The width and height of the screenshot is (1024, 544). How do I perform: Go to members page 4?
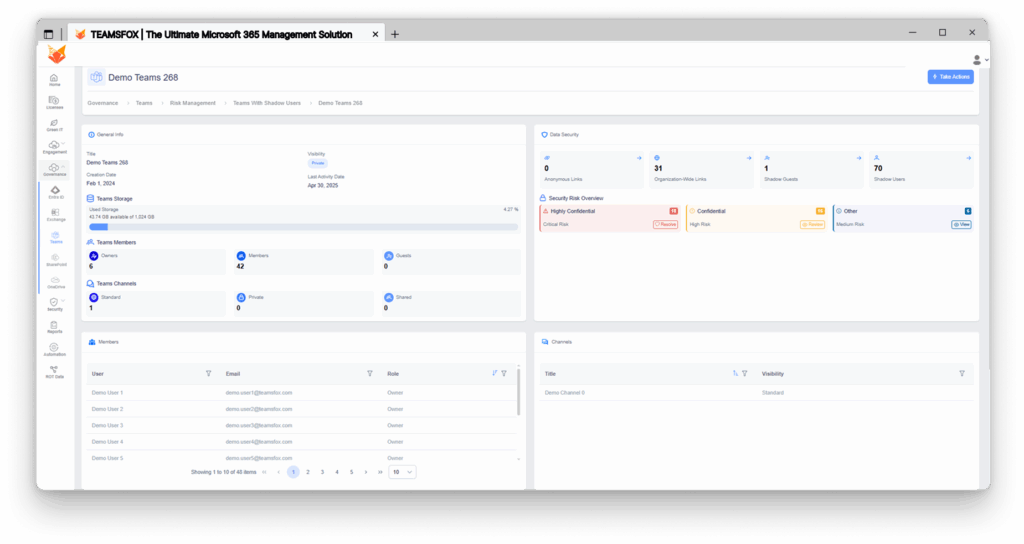tap(337, 472)
